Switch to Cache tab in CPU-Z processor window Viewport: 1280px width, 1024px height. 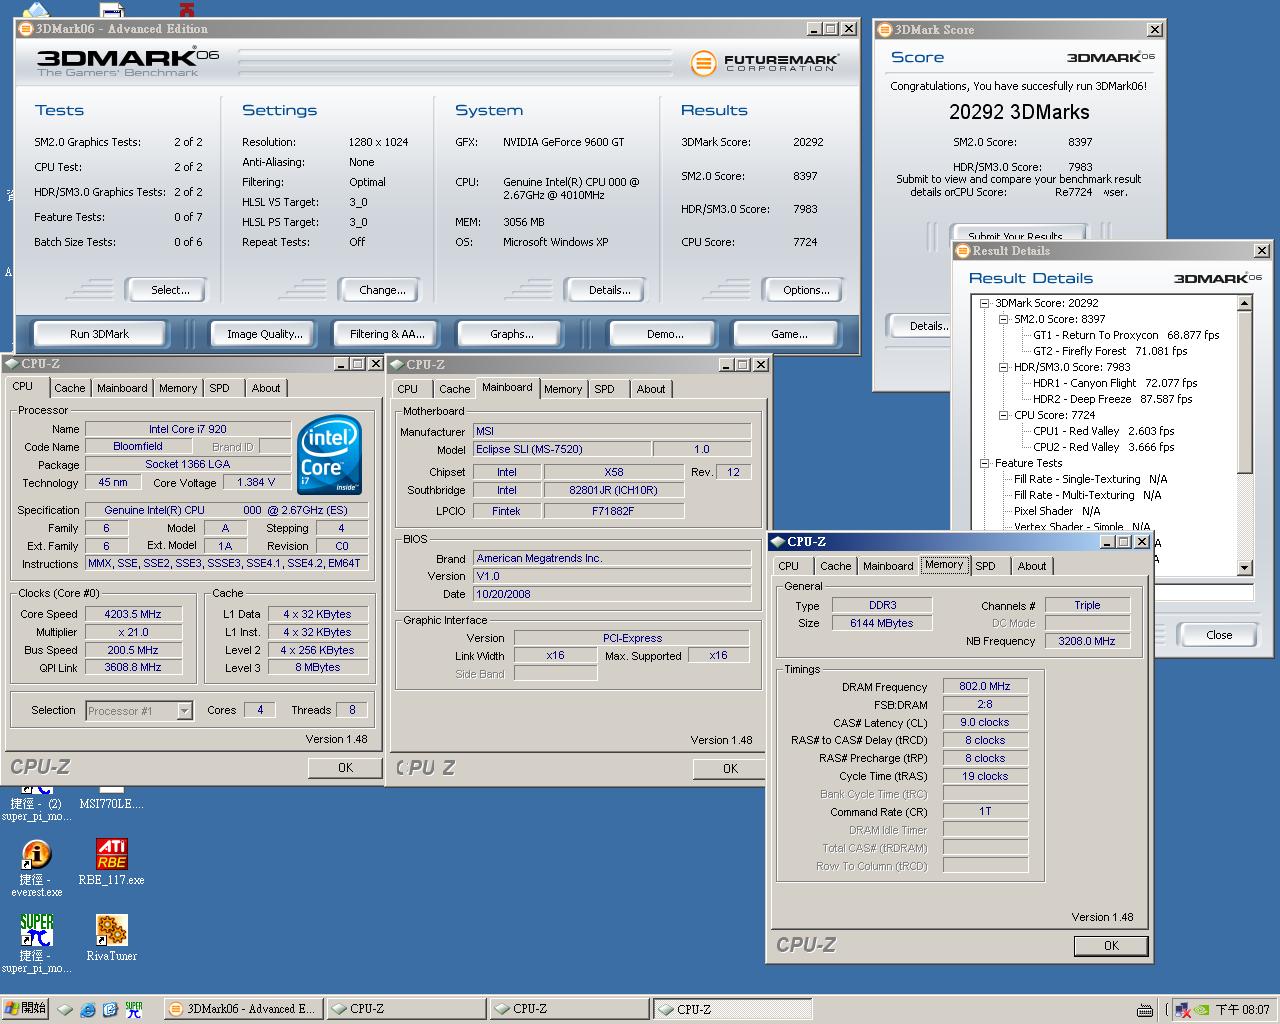(70, 388)
